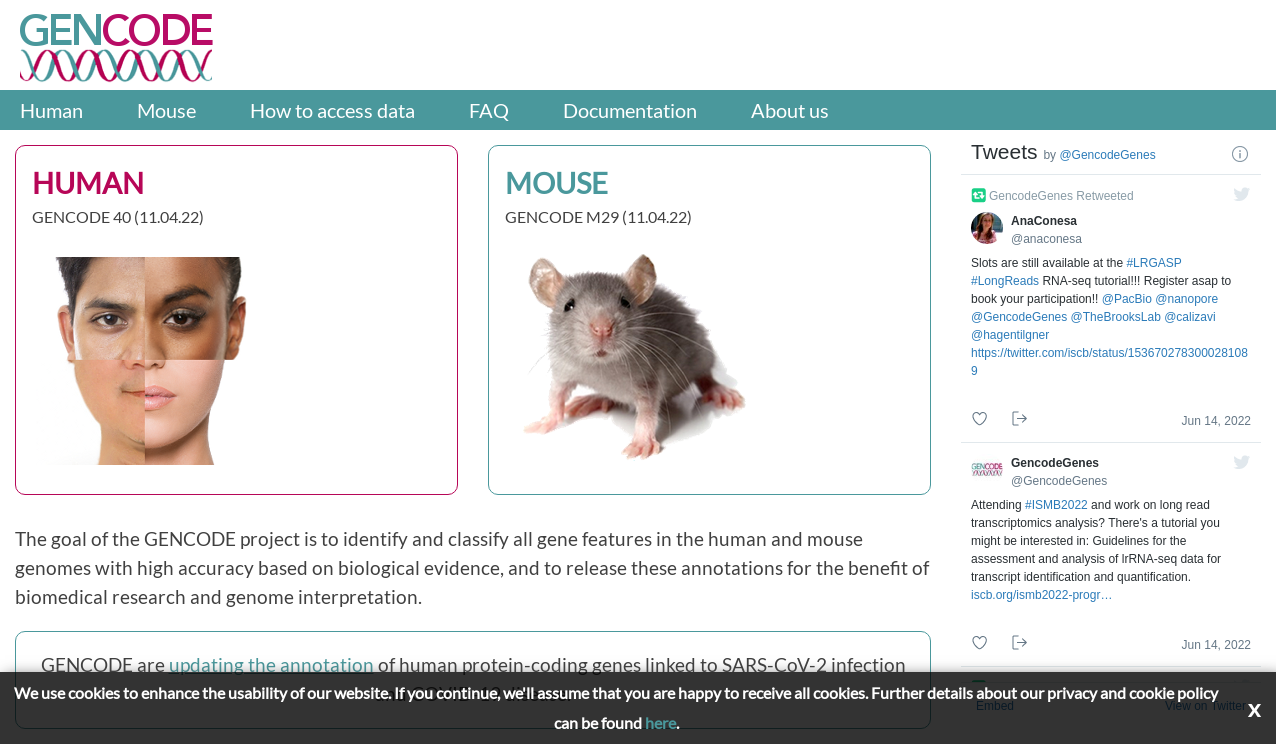
Task: Click the Twitter info icon
Action: (x=1240, y=154)
